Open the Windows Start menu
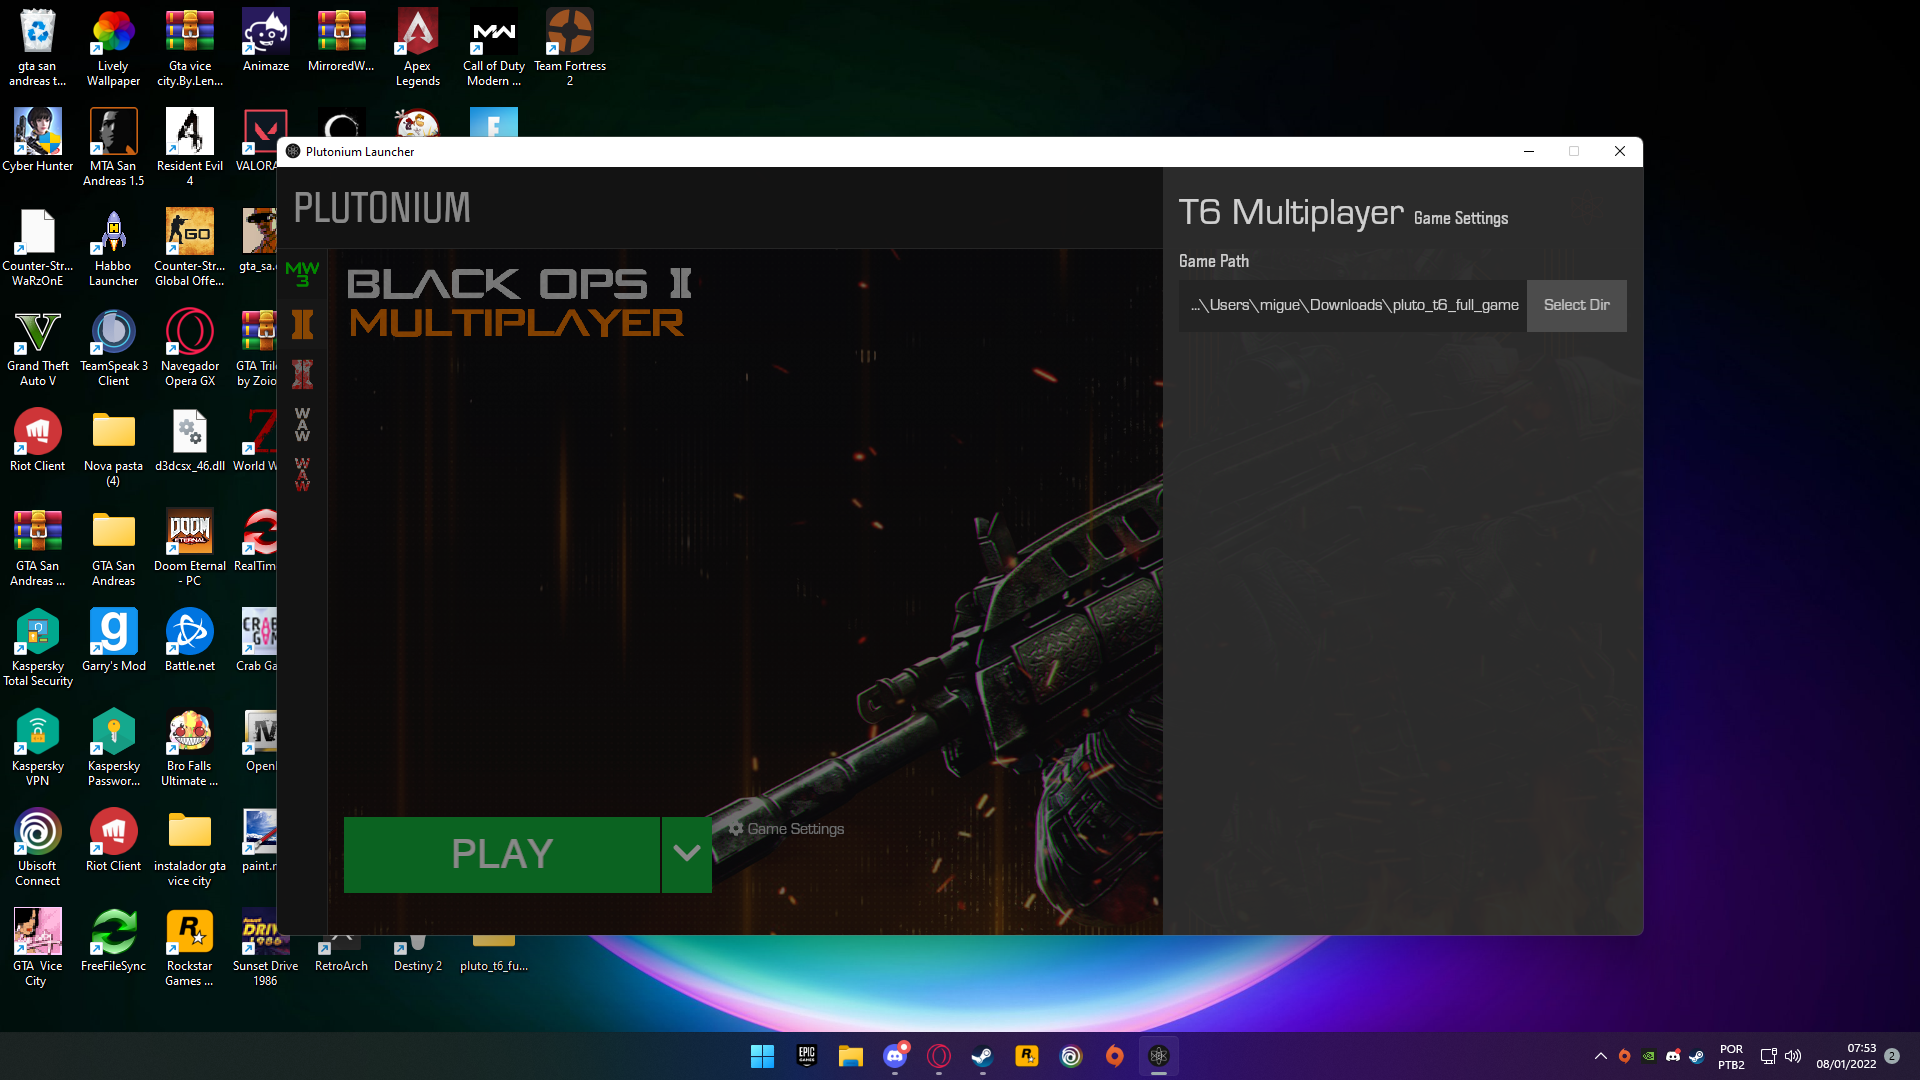The width and height of the screenshot is (1920, 1080). coord(762,1056)
